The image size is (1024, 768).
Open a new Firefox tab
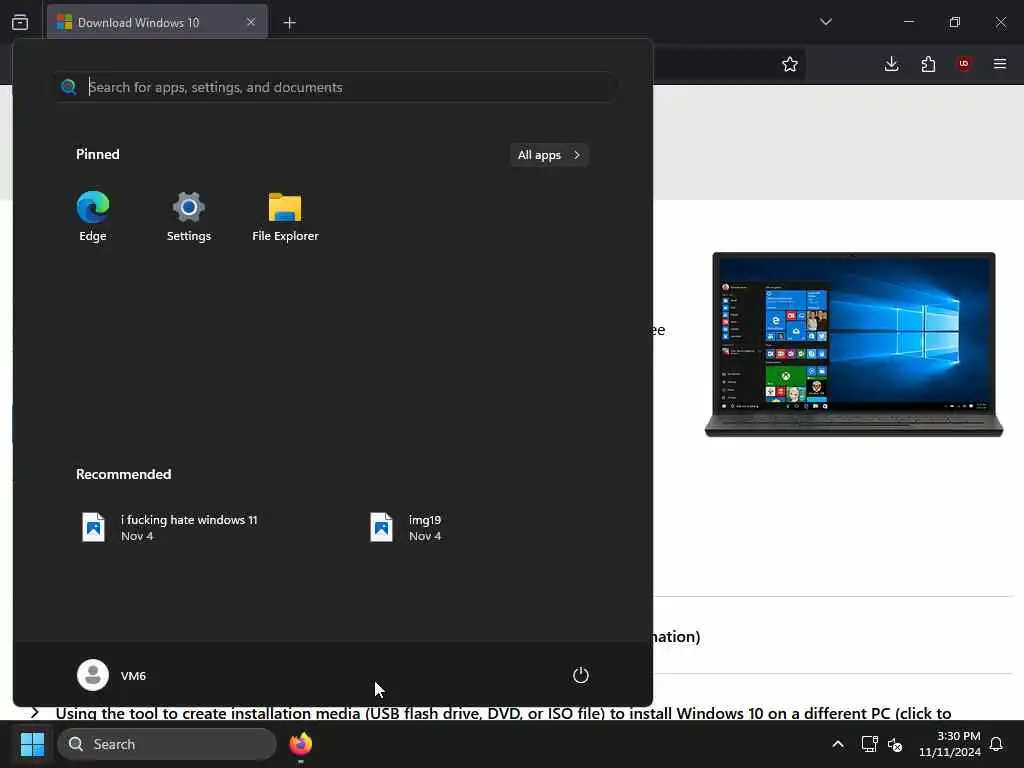click(x=290, y=23)
